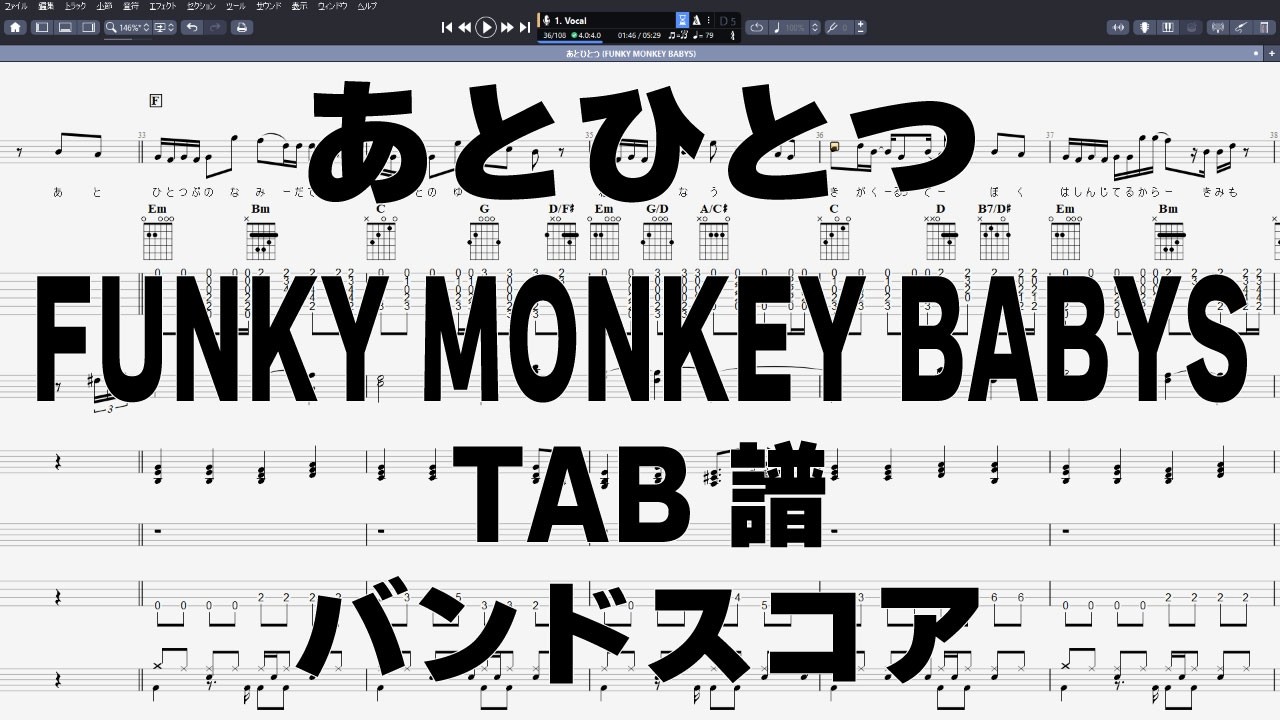The height and width of the screenshot is (720, 1280).
Task: Start playback with the play button
Action: (486, 27)
